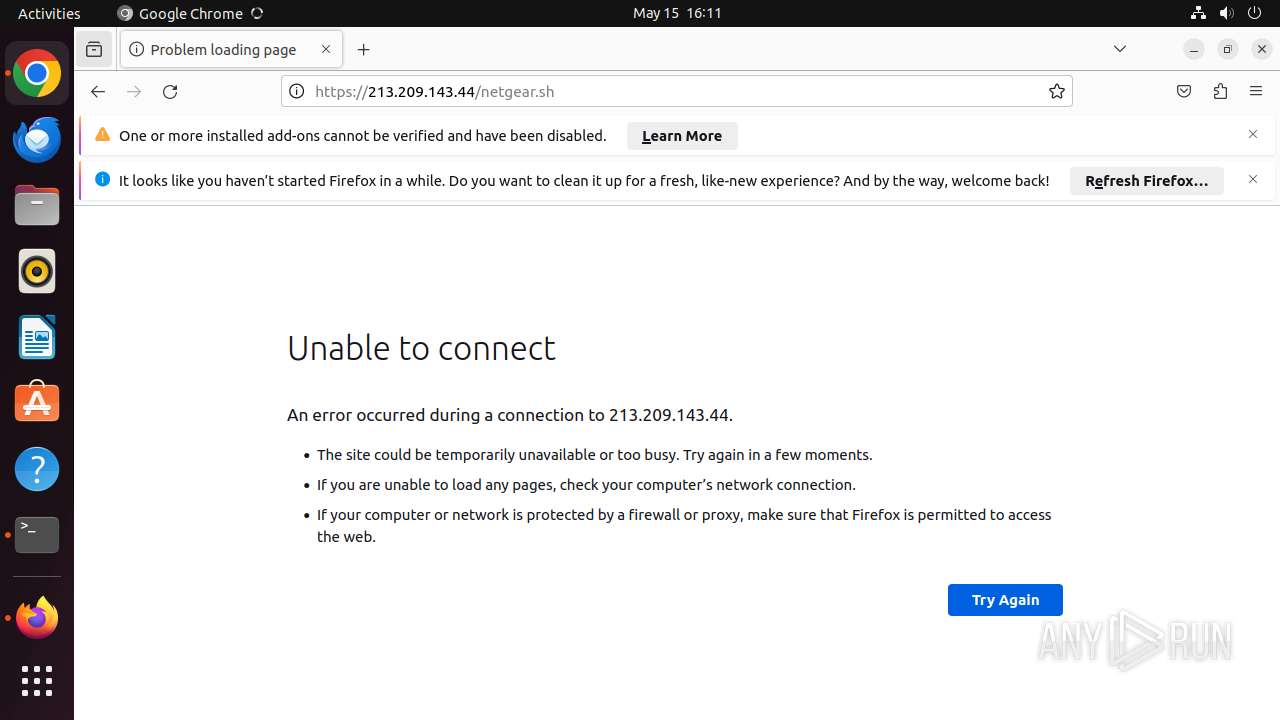Click the 'site could be temporarily unavailable' text

click(594, 455)
